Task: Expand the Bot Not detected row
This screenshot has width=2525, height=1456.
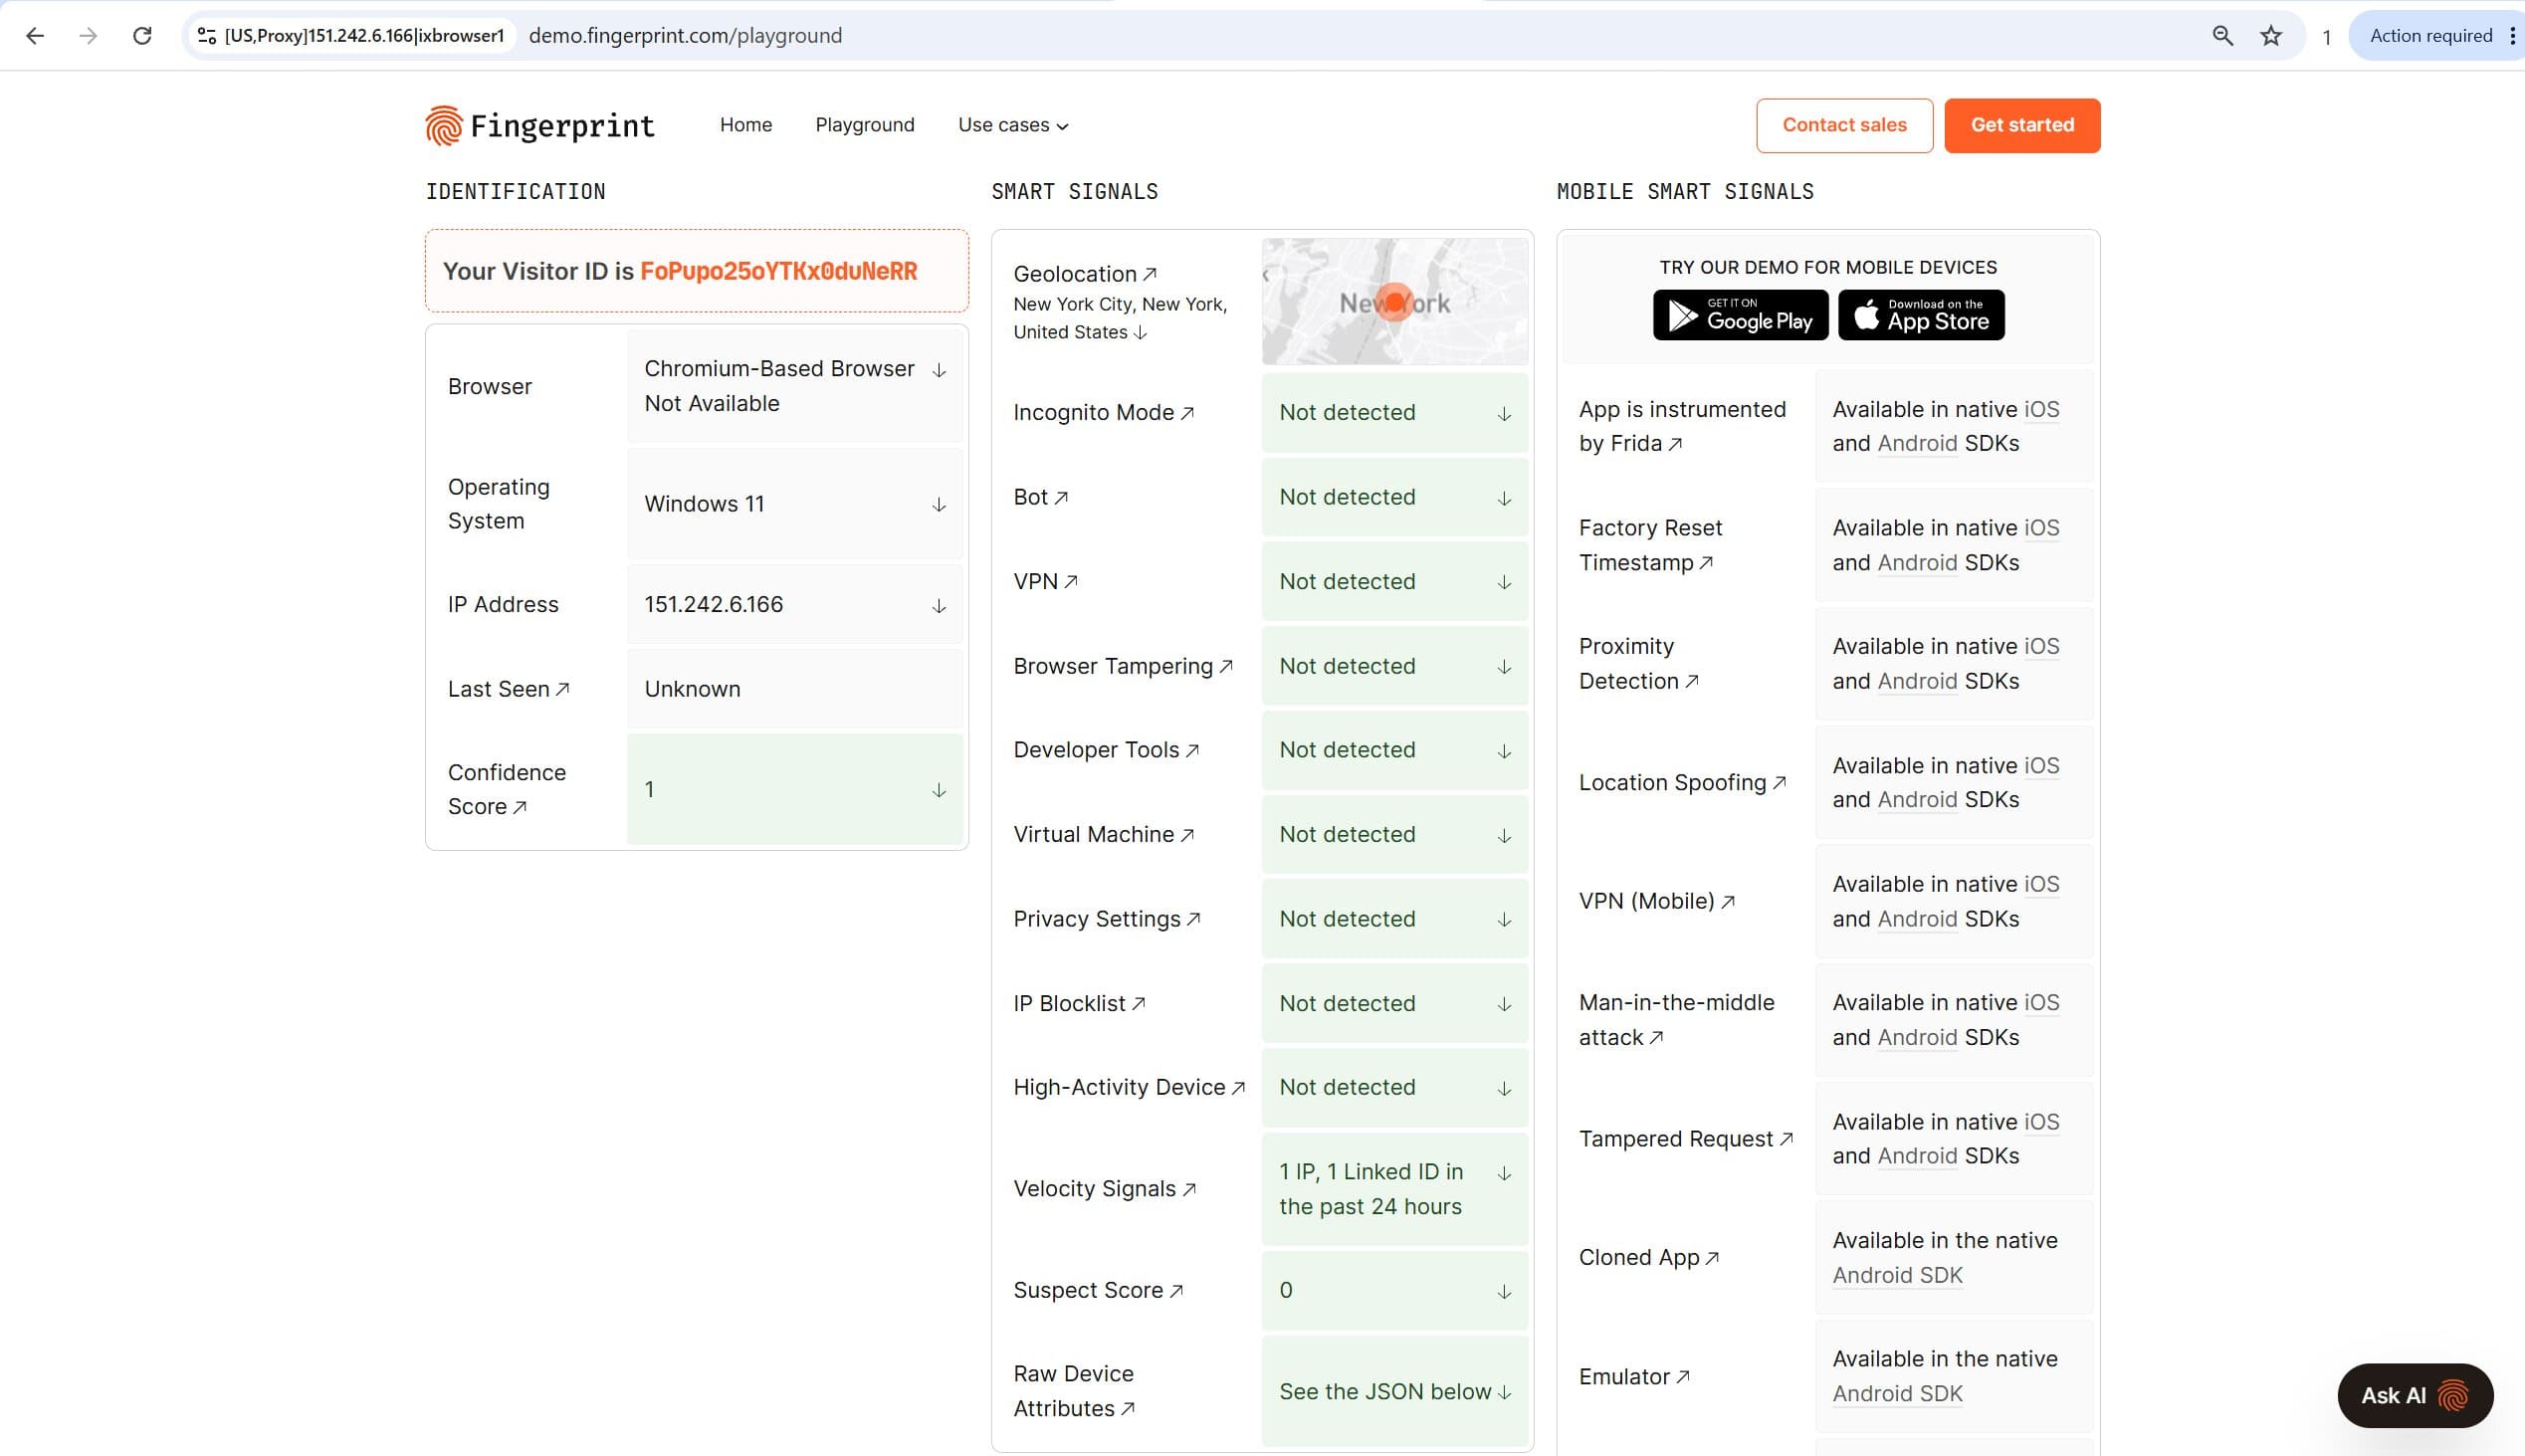Action: pyautogui.click(x=1395, y=497)
